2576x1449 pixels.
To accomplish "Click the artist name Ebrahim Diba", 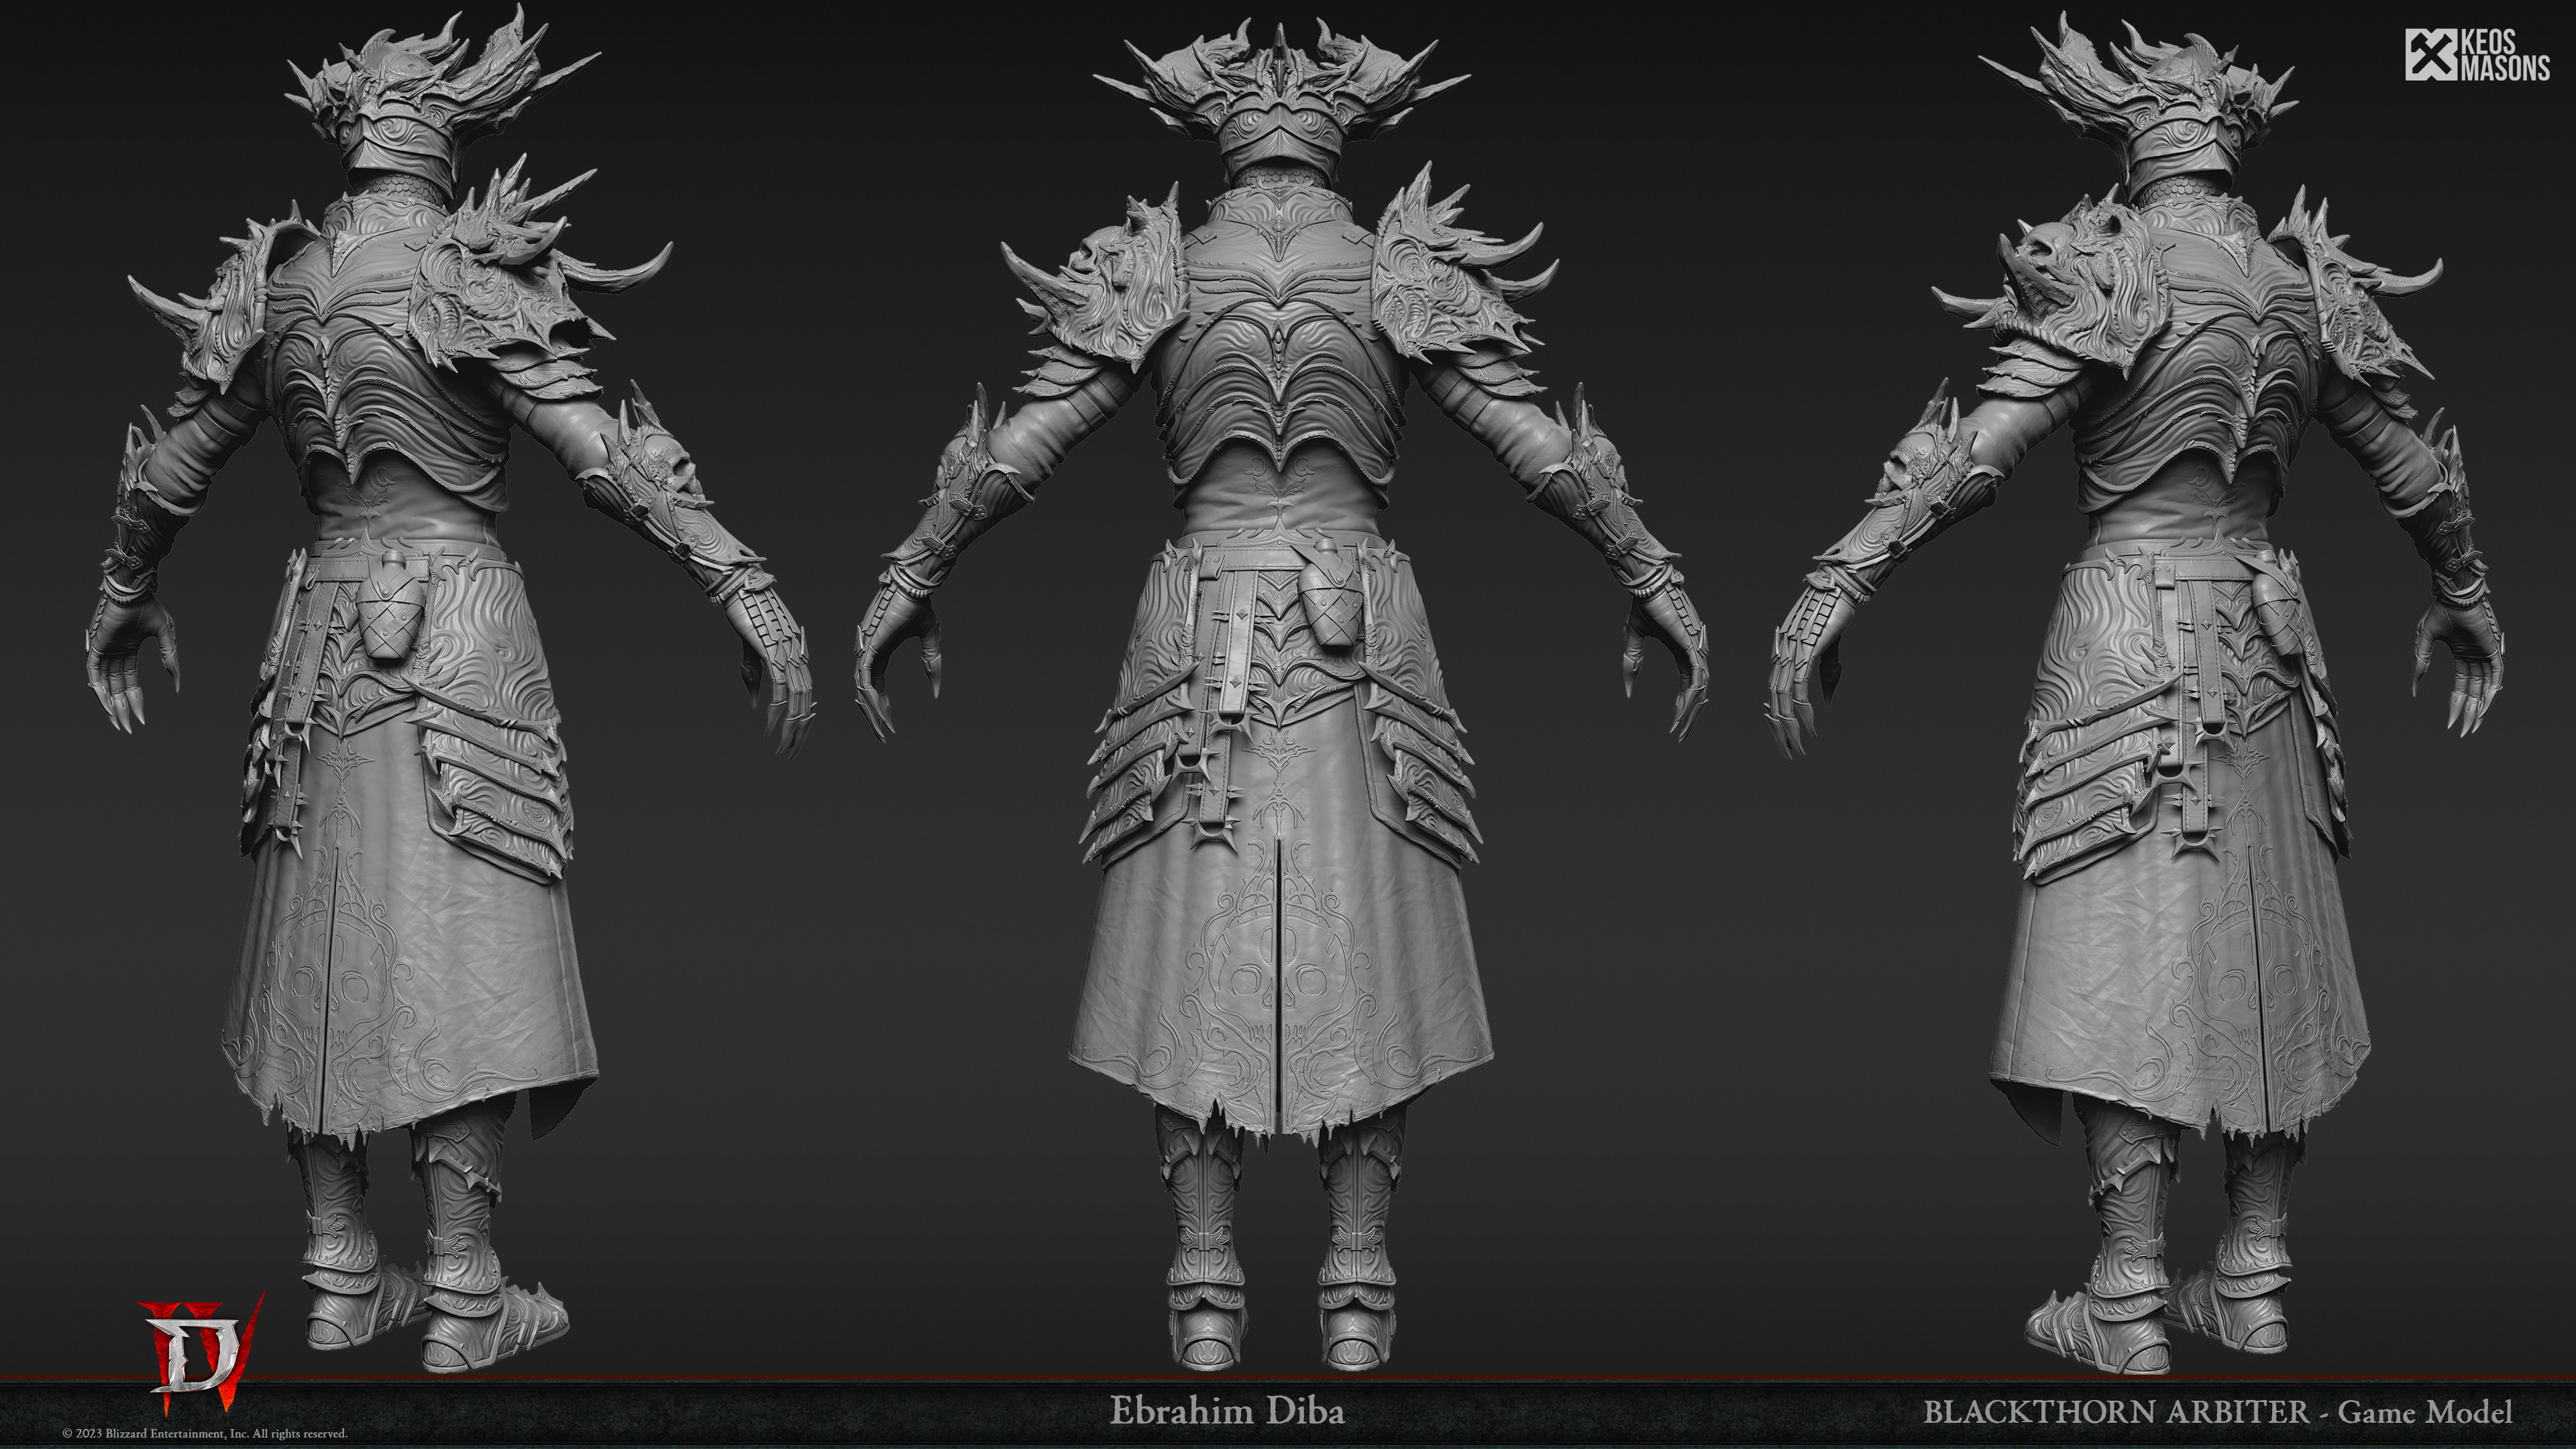I will point(1227,1411).
